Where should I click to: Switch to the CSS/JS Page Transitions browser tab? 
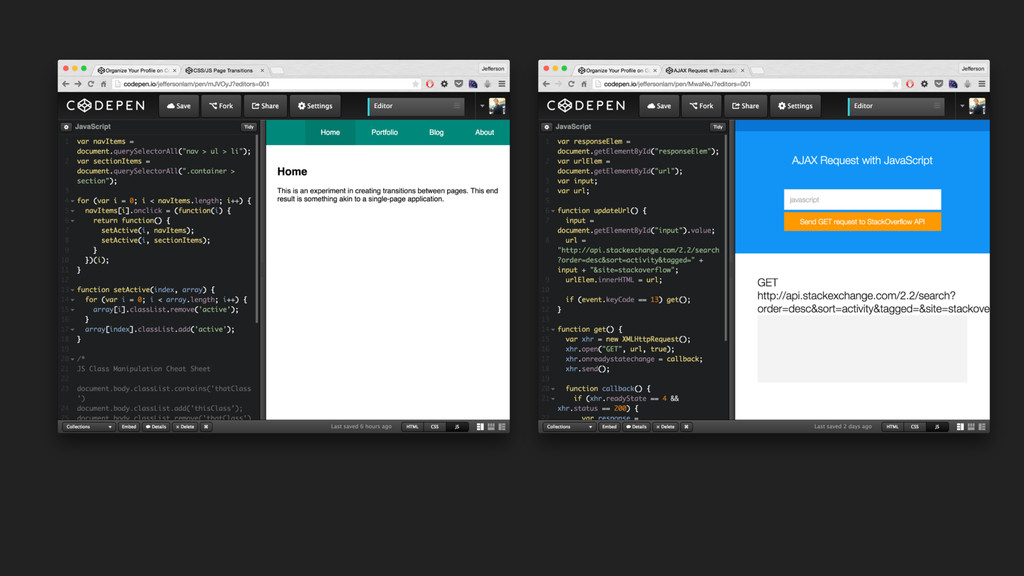click(x=223, y=70)
